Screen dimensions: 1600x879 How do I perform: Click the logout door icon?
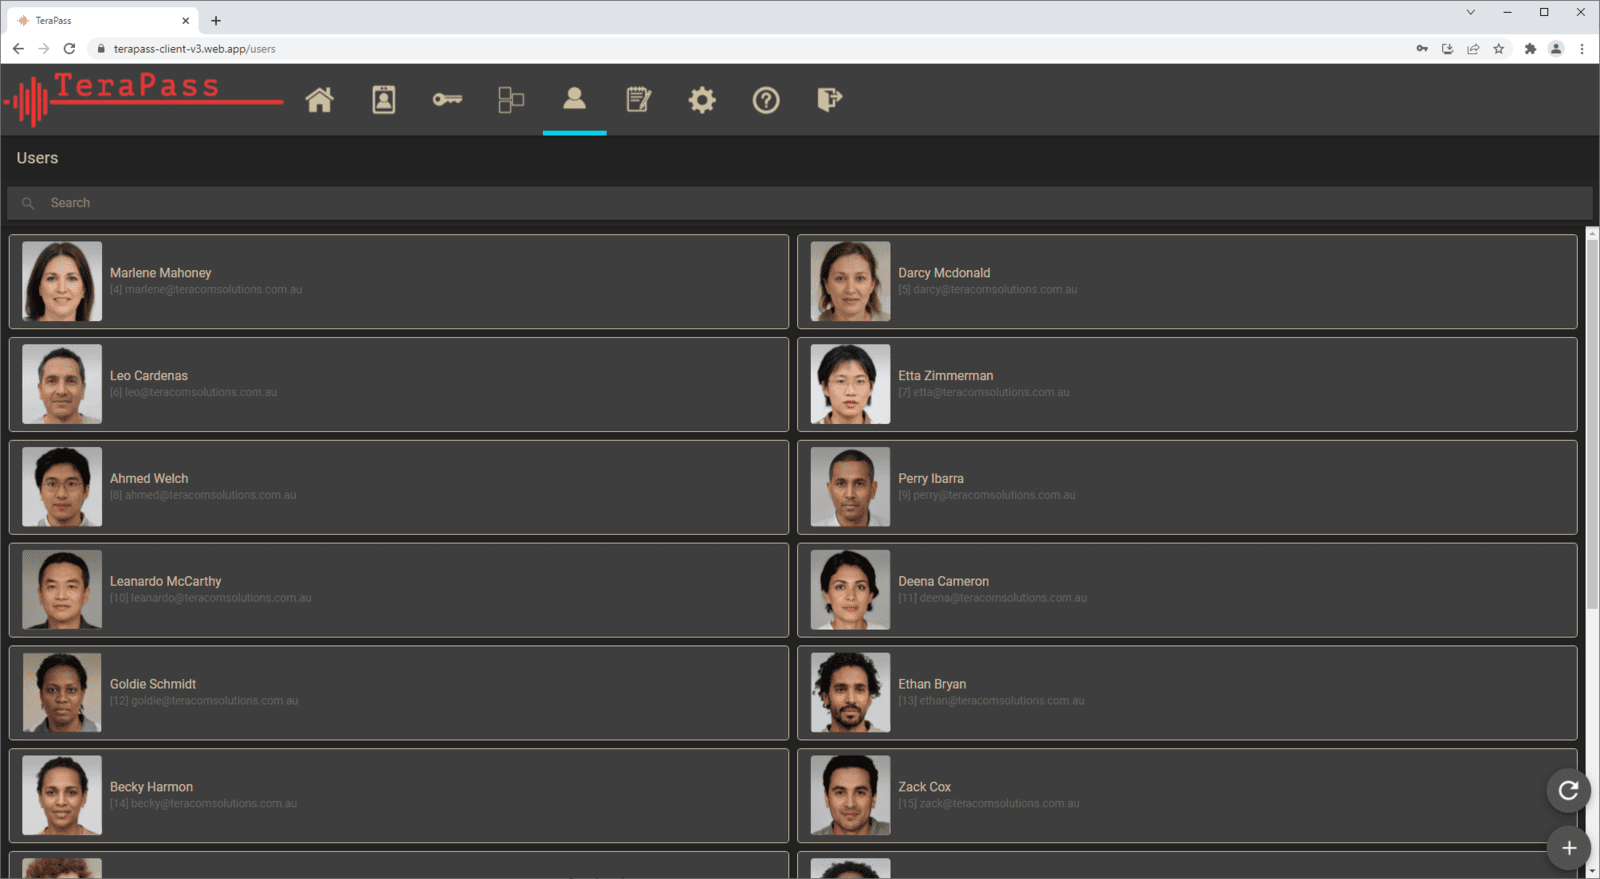coord(830,99)
